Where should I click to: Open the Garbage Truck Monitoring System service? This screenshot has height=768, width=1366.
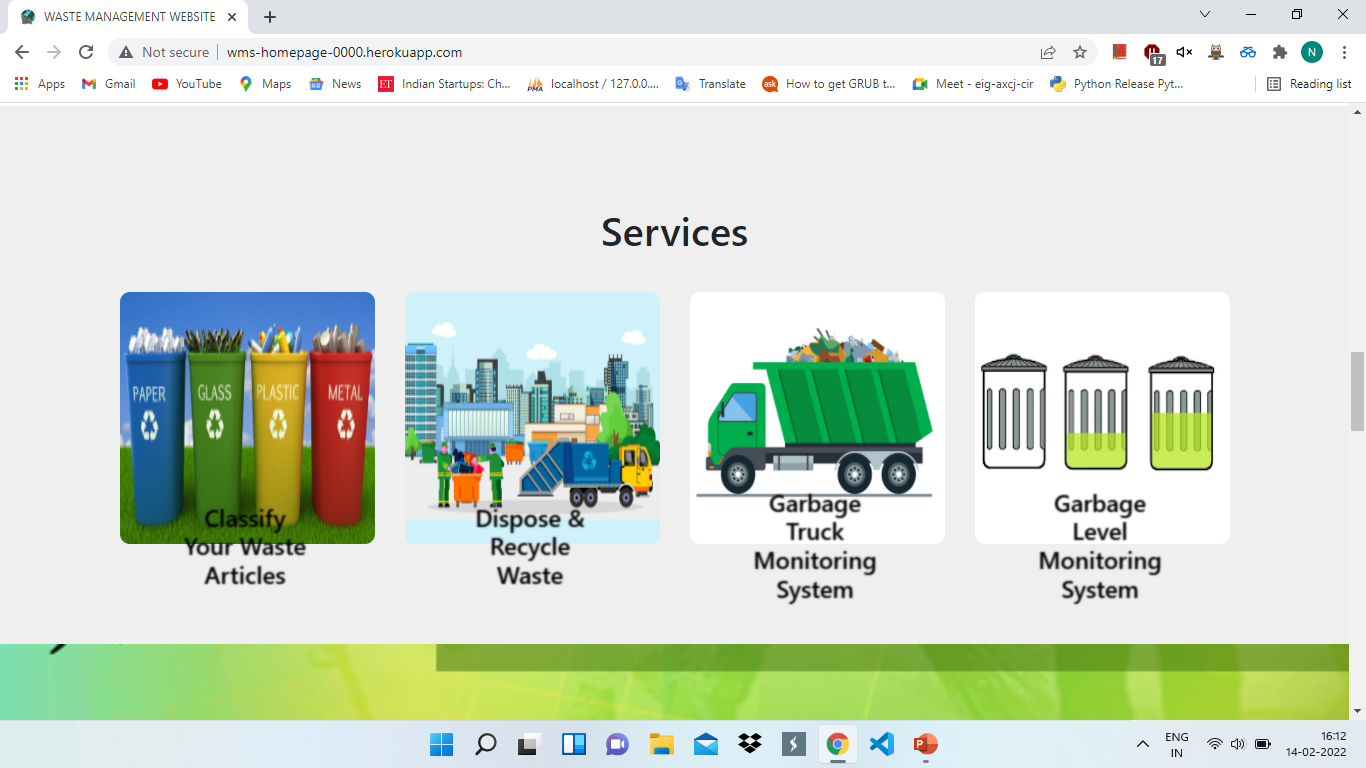click(x=817, y=417)
